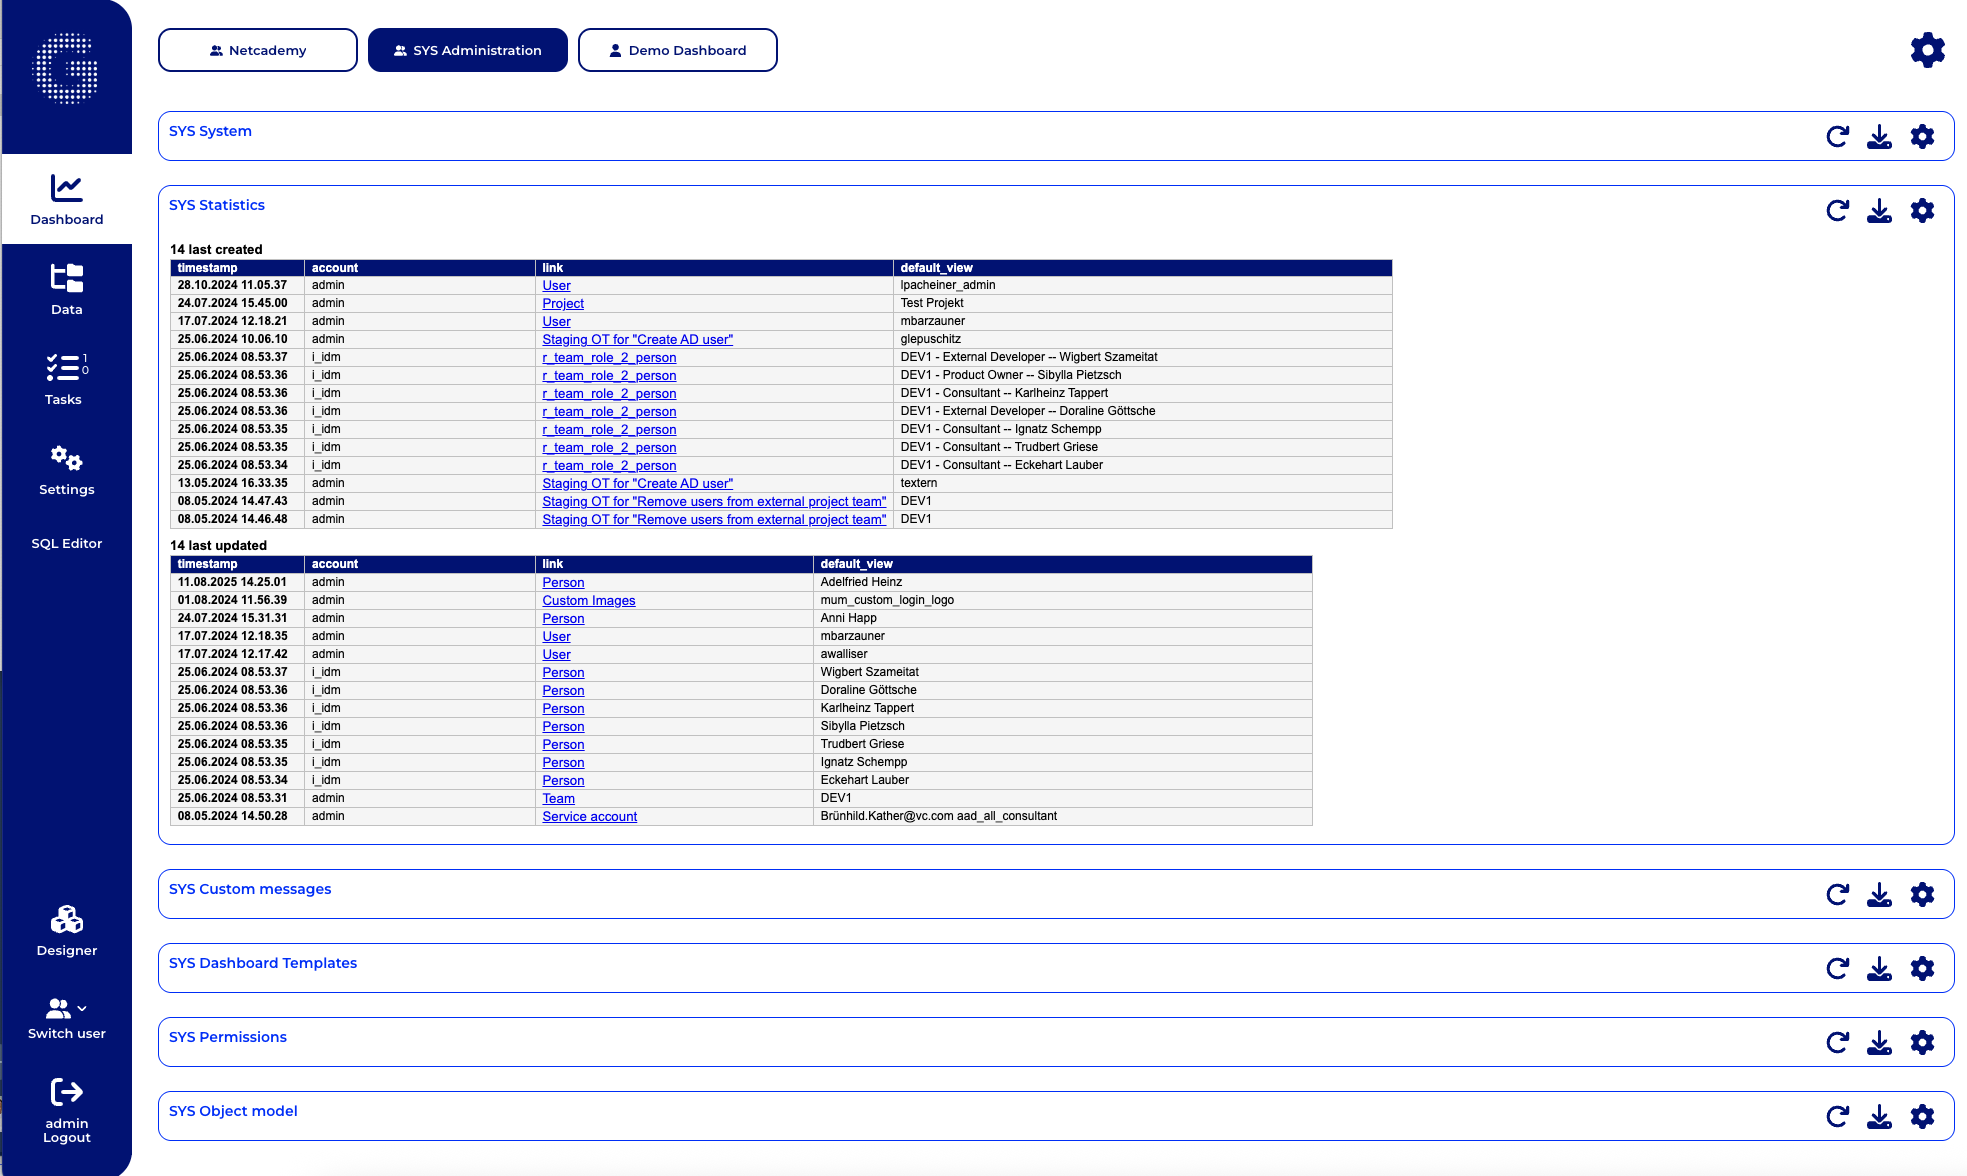Screen dimensions: 1967x1176
Task: Expand the SYS Dashboard Templates panel
Action: click(263, 963)
